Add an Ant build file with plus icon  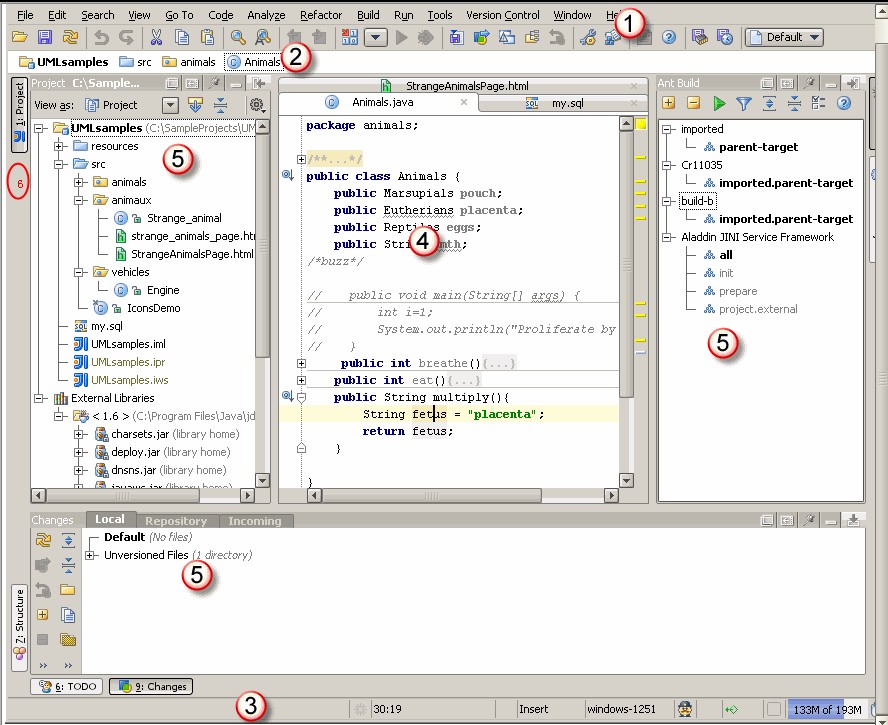click(669, 103)
